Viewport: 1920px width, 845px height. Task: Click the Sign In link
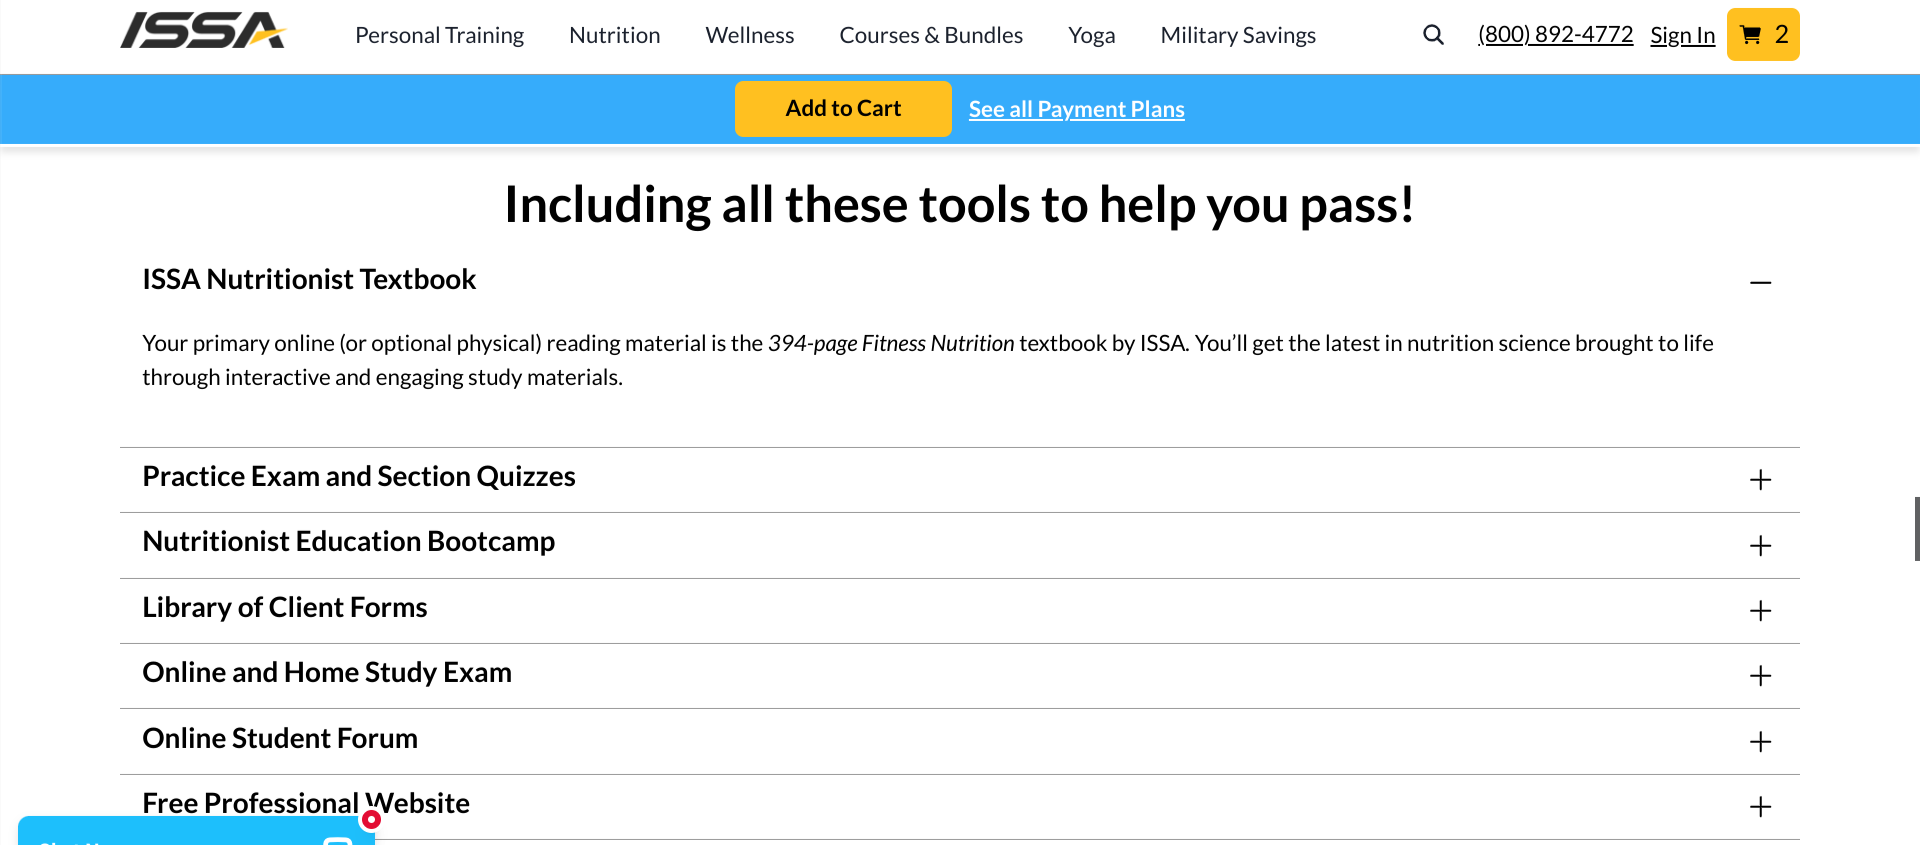tap(1682, 36)
